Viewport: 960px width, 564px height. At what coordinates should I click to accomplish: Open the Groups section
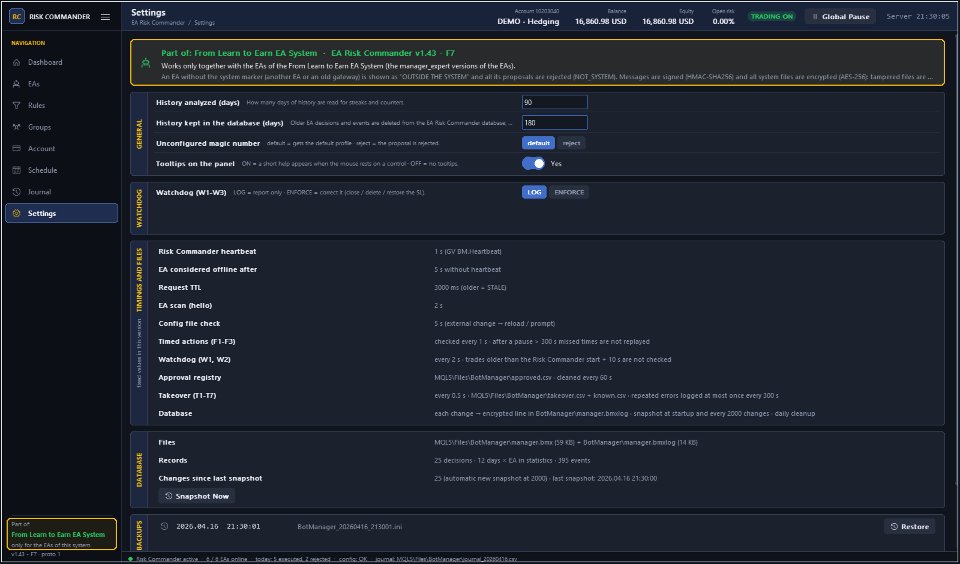(x=61, y=127)
